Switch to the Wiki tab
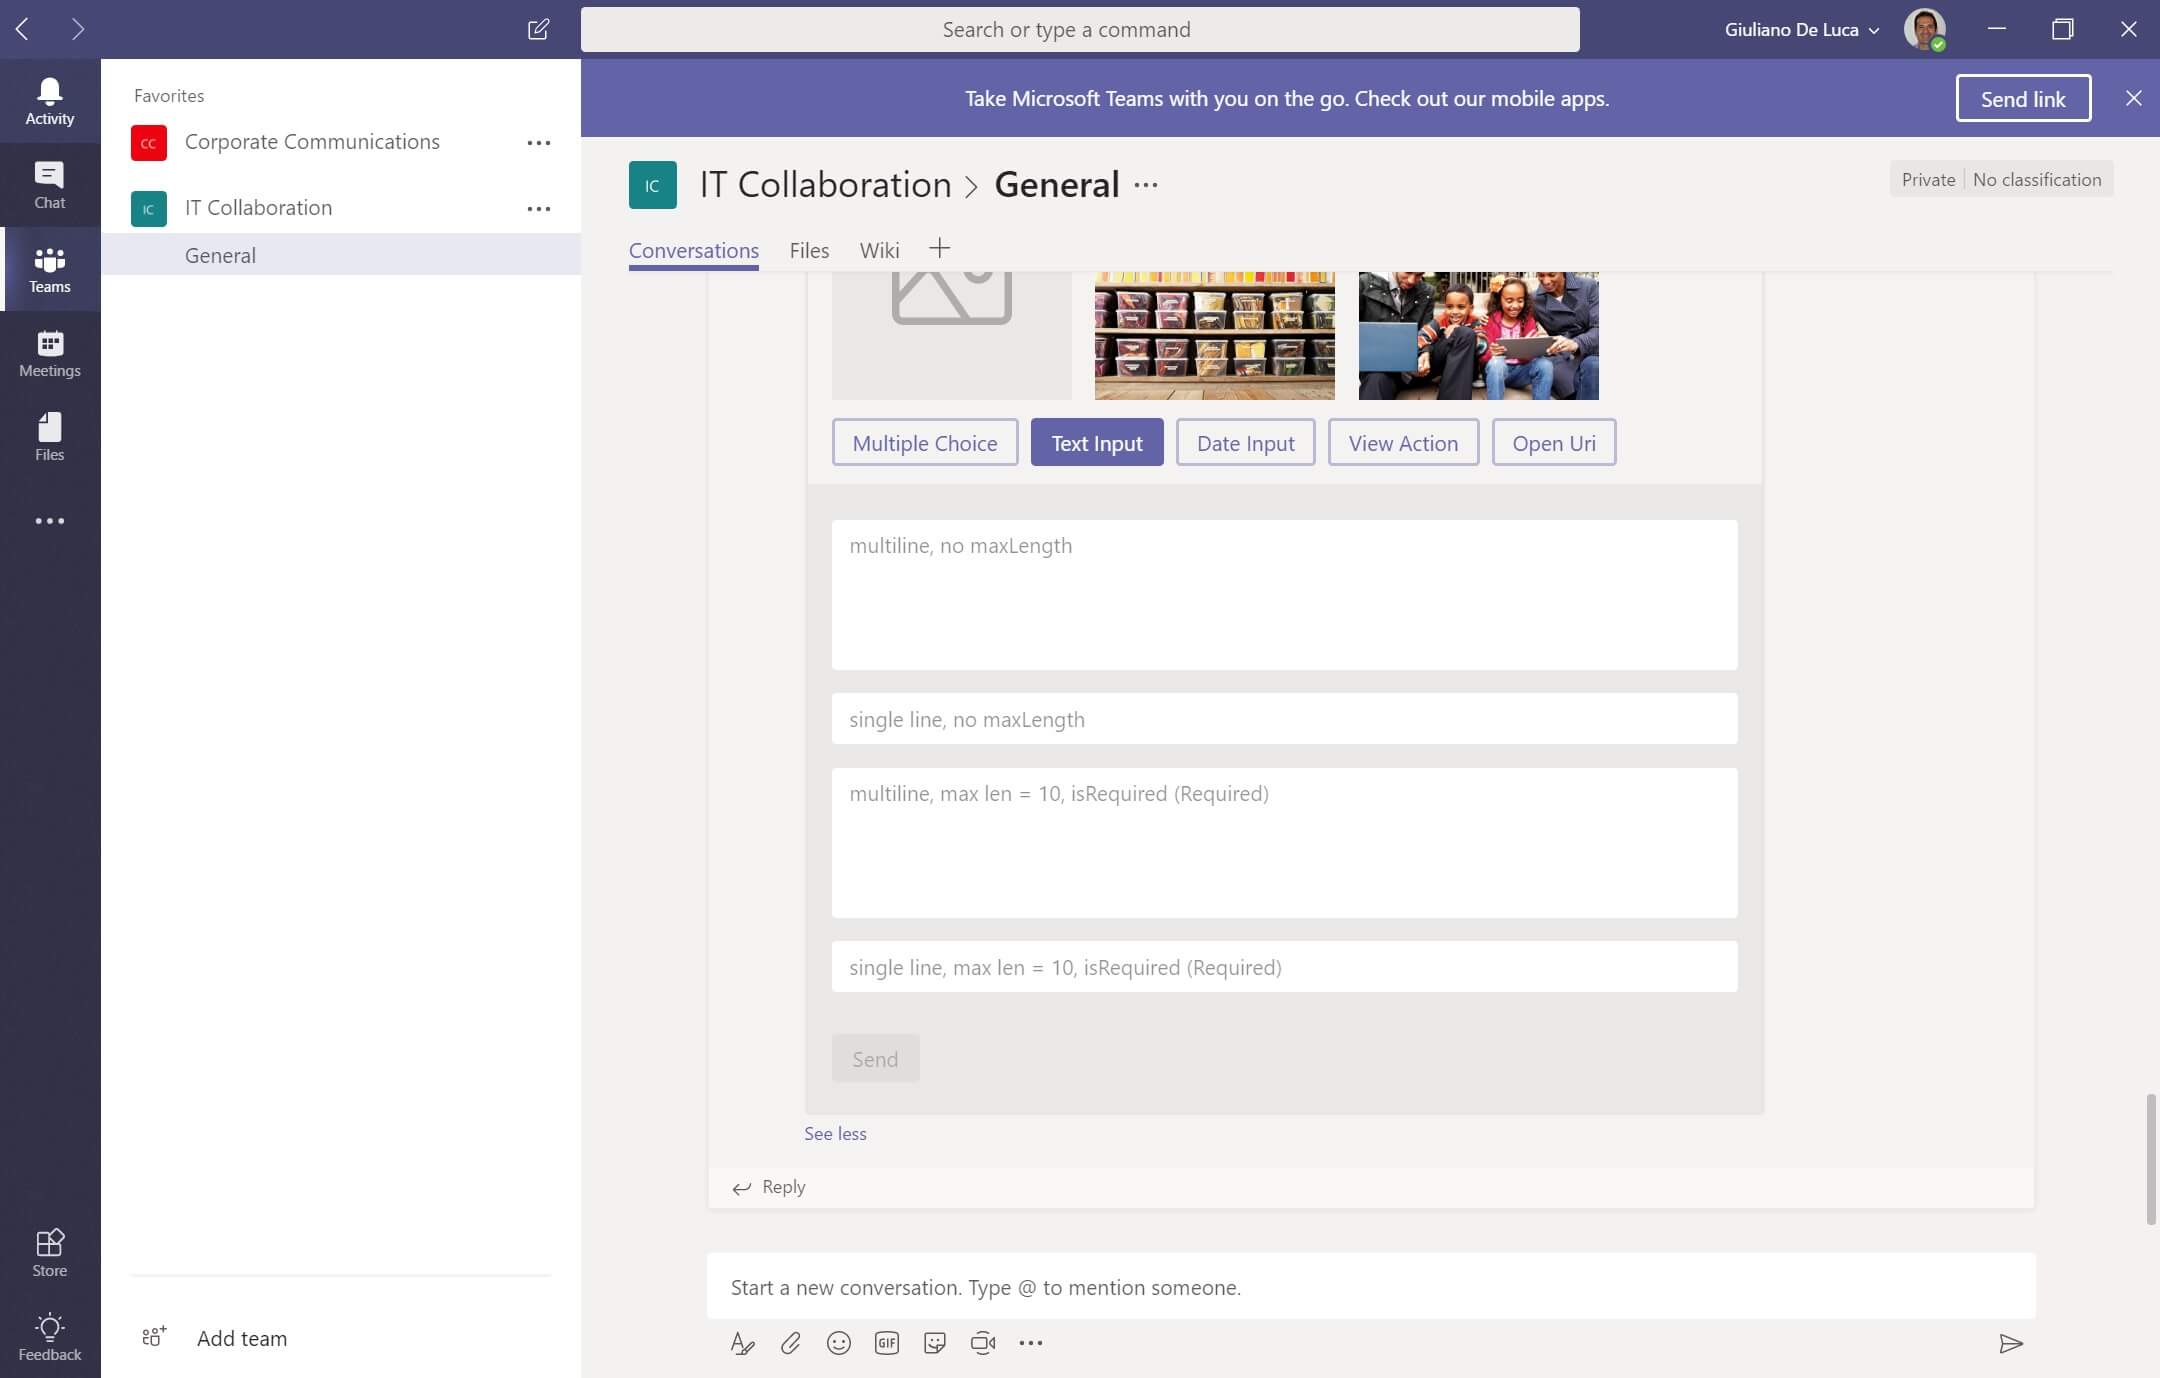 click(x=880, y=249)
